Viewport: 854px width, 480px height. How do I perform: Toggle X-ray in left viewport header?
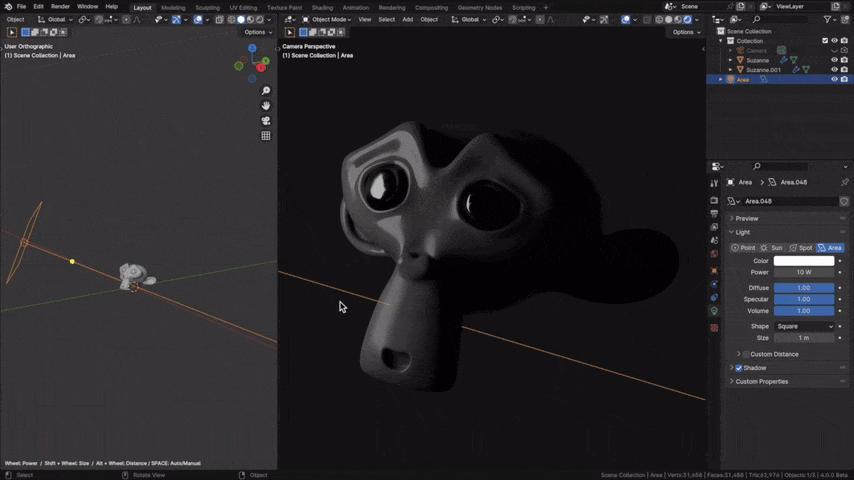tap(219, 20)
